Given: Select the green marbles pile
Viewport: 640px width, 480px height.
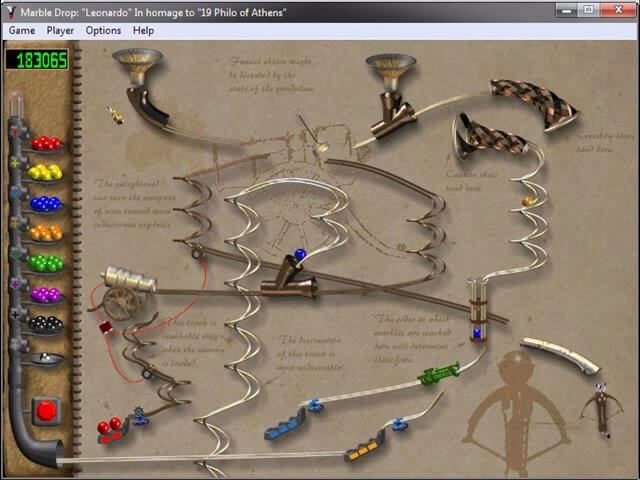Looking at the screenshot, I should tap(46, 263).
